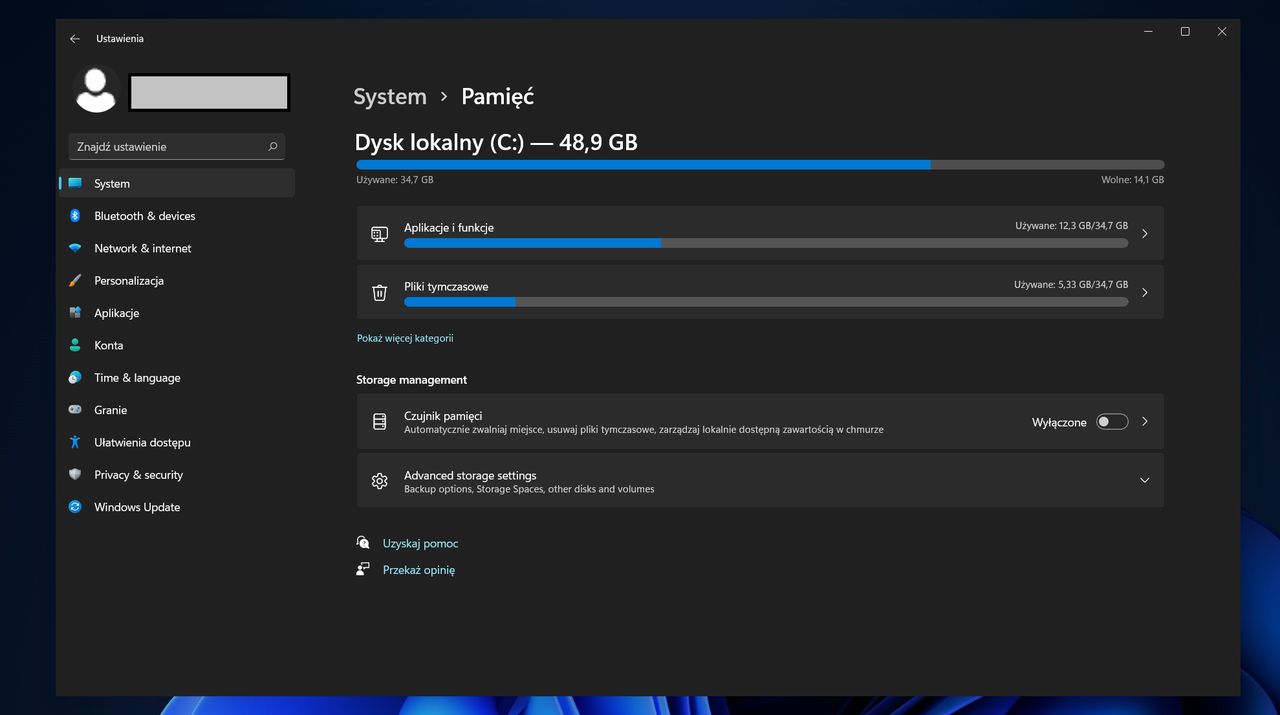1280x715 pixels.
Task: Click the Czujnik pamięci drive icon
Action: [x=379, y=421]
